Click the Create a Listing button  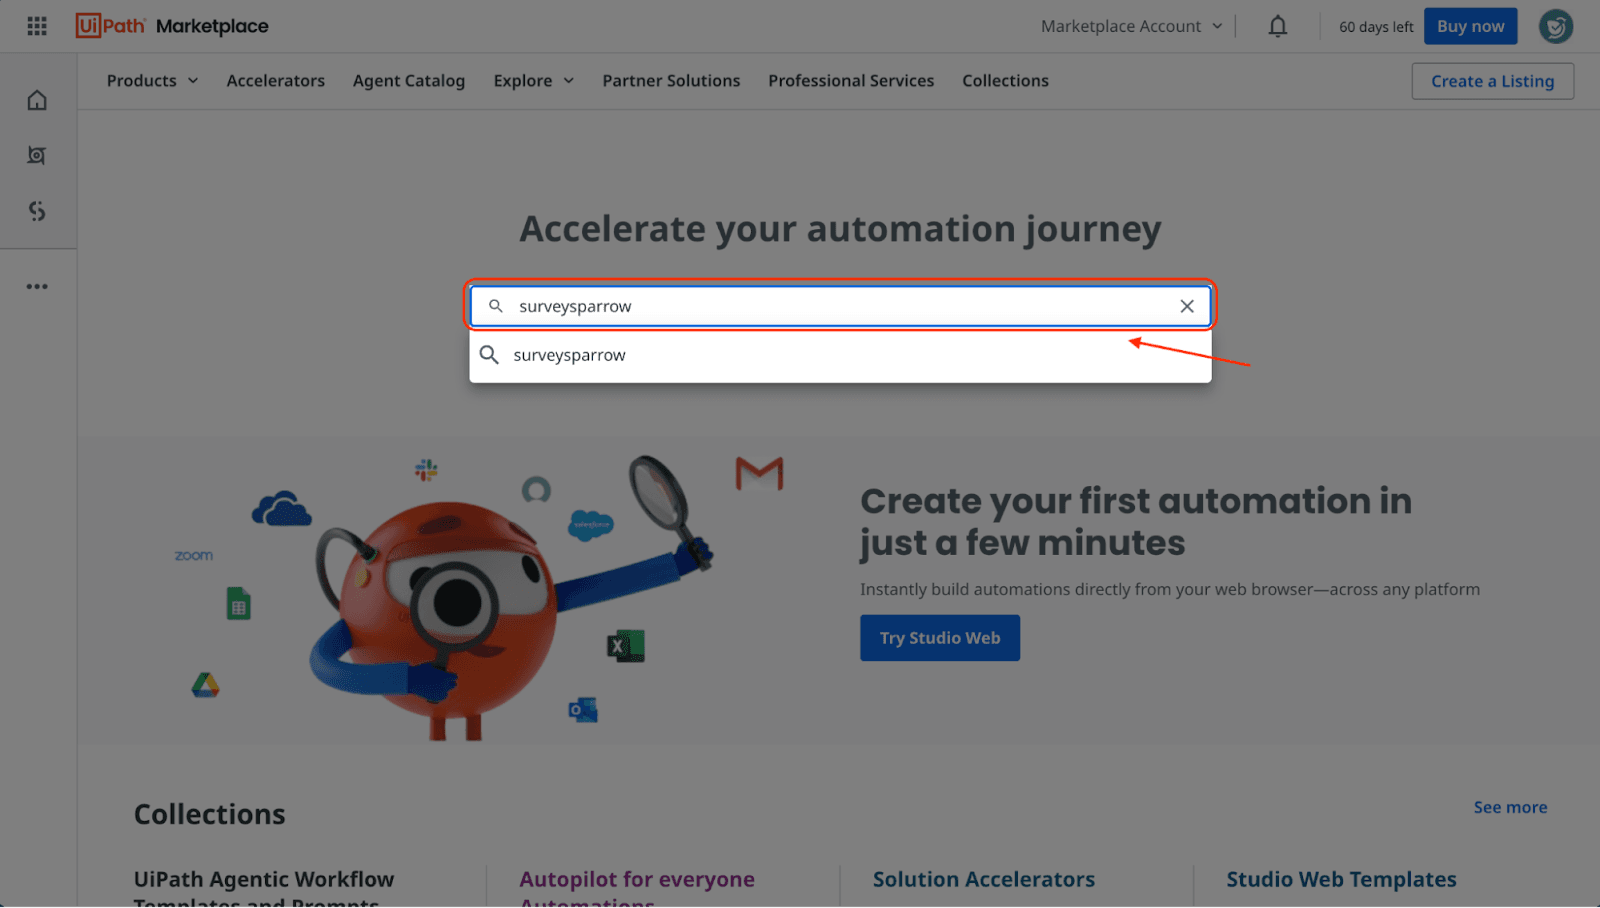[1492, 81]
